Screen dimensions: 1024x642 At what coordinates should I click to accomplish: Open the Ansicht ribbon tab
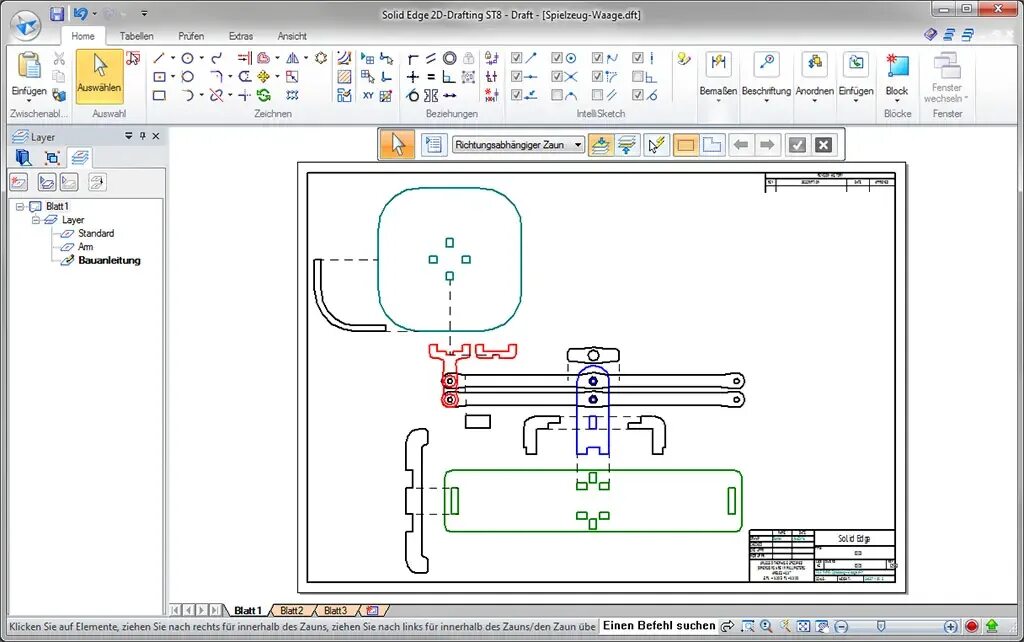point(292,37)
